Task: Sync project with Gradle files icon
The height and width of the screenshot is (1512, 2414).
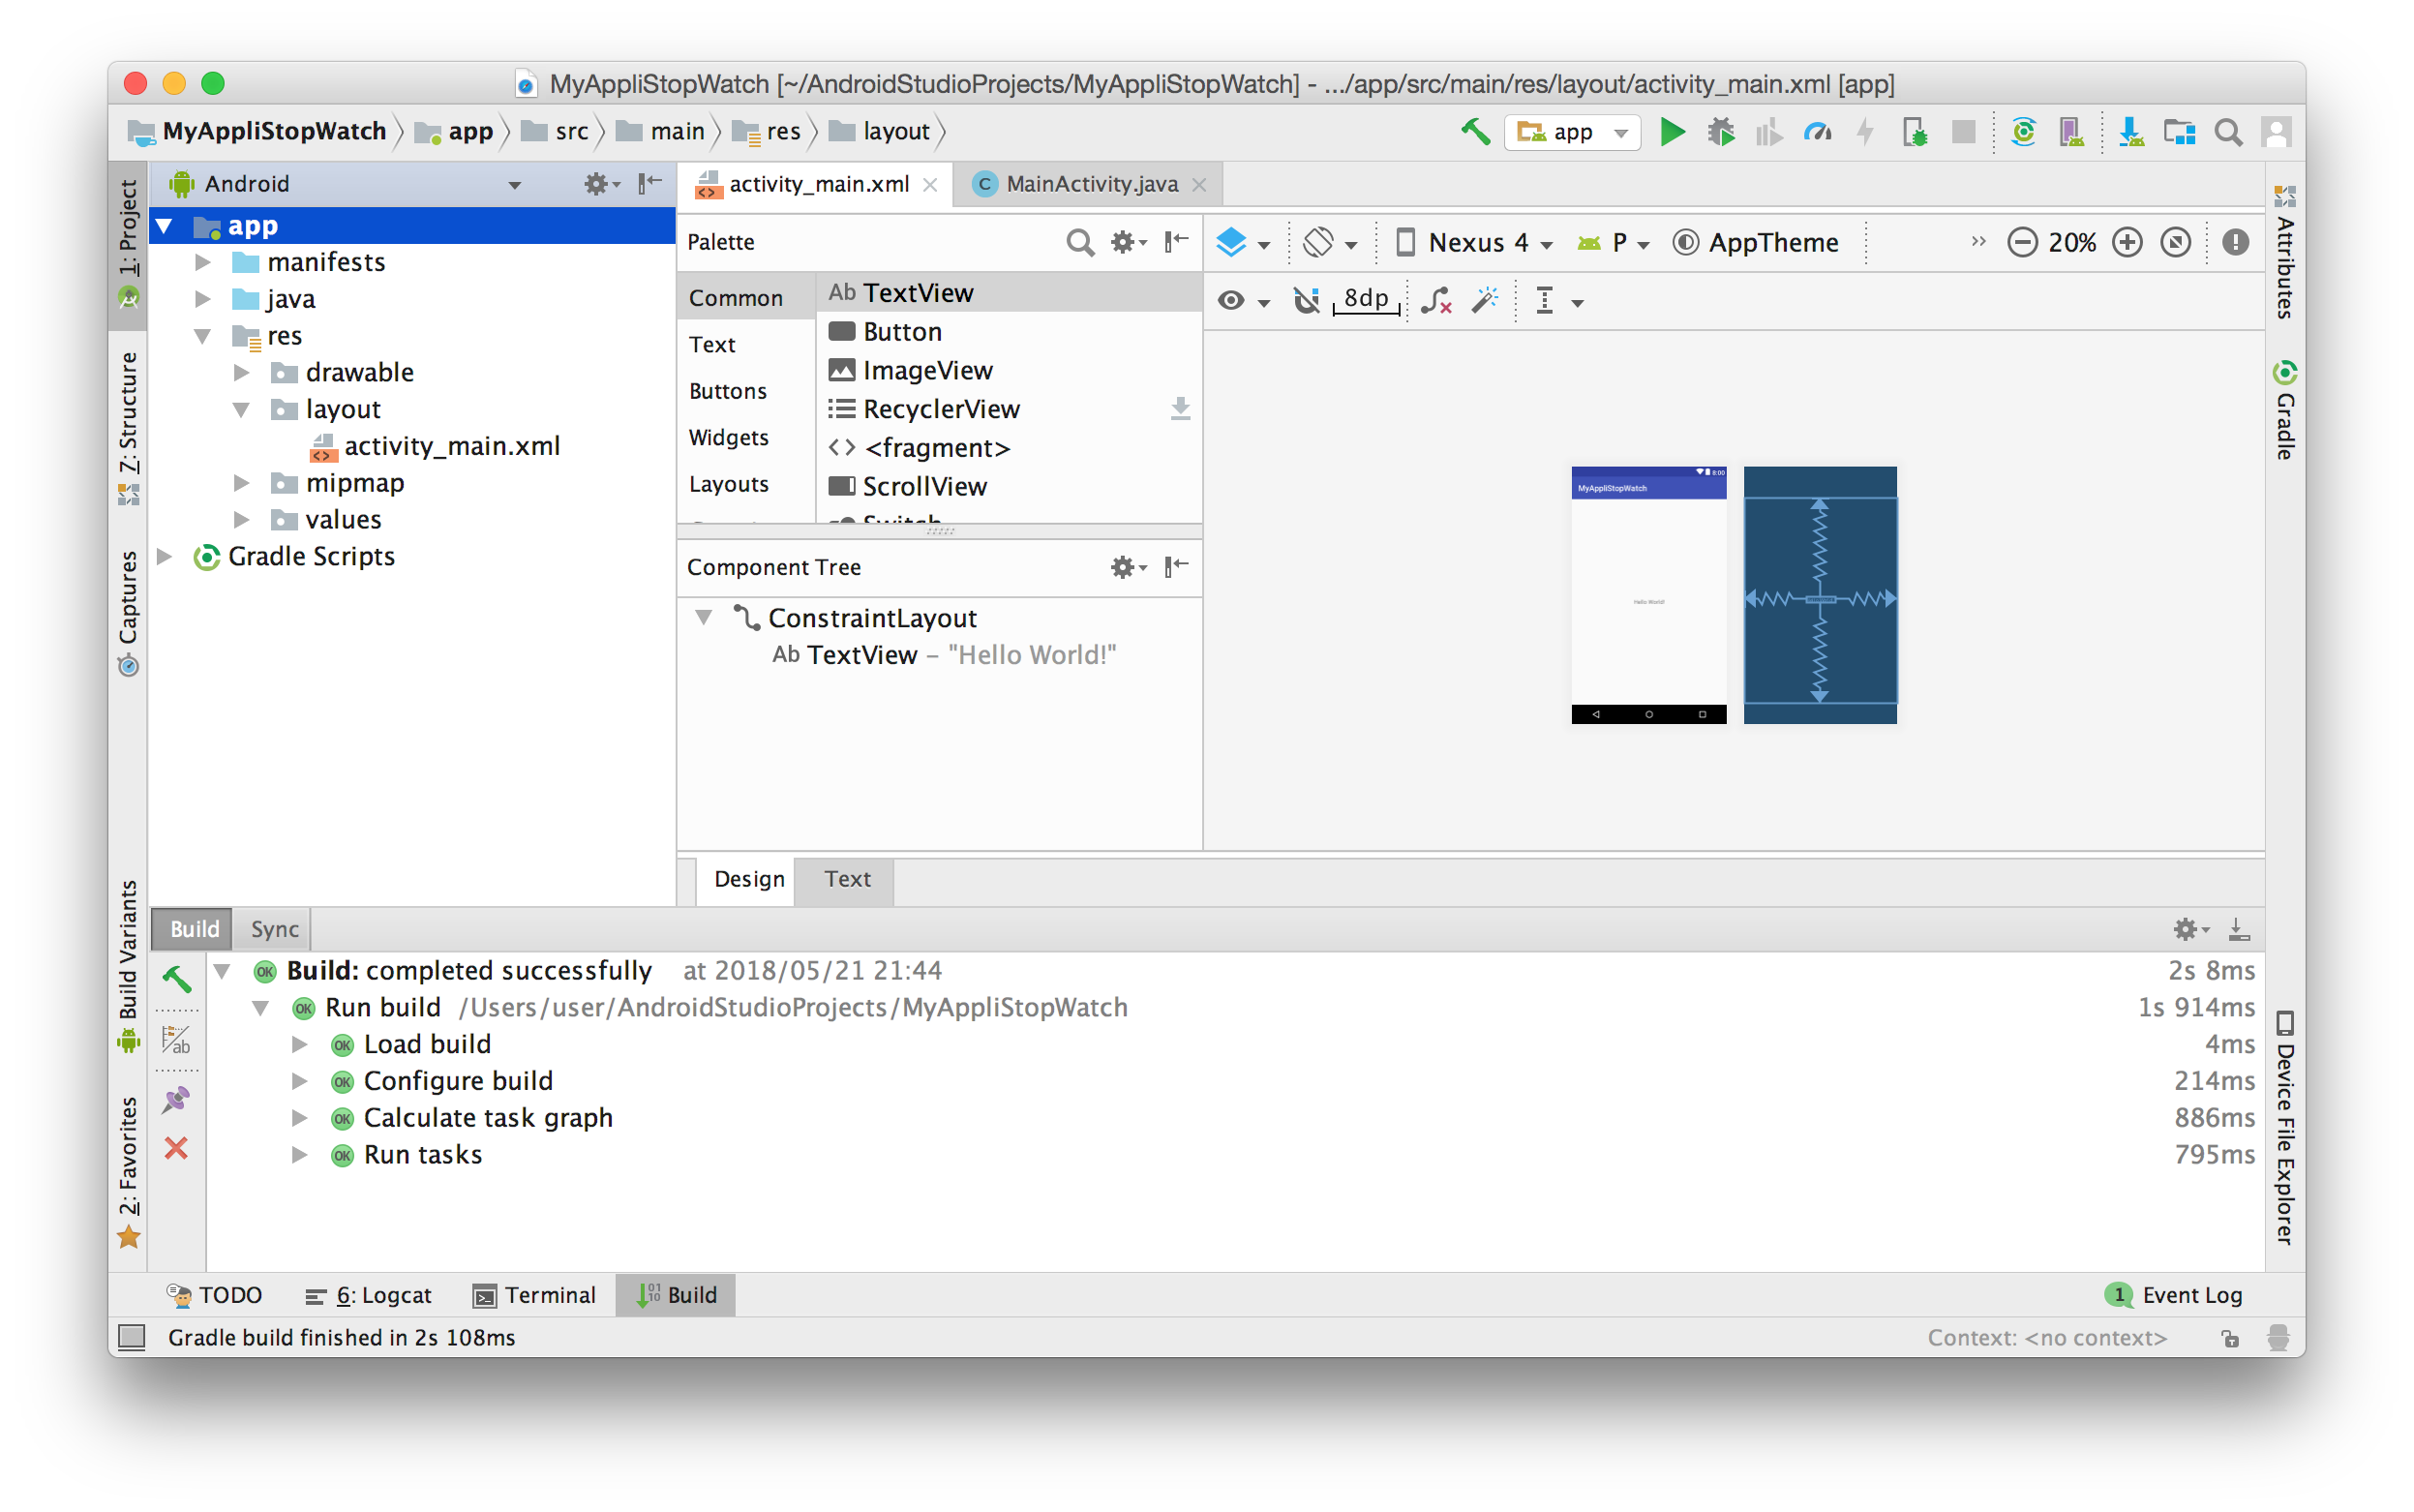Action: click(2023, 132)
